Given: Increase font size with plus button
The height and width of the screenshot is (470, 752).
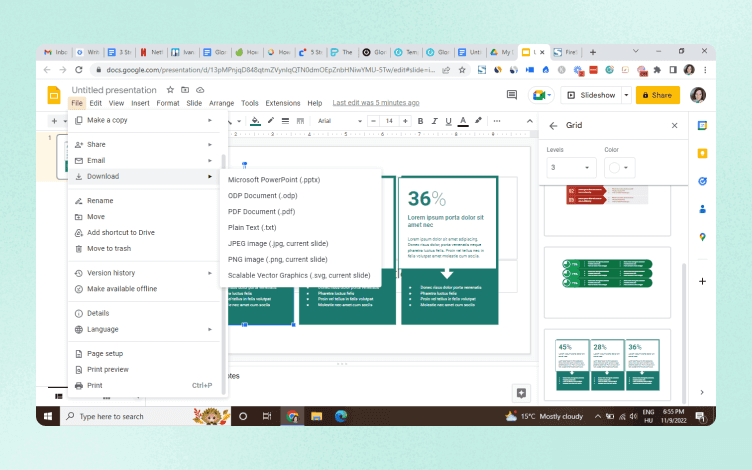Looking at the screenshot, I should coord(405,121).
